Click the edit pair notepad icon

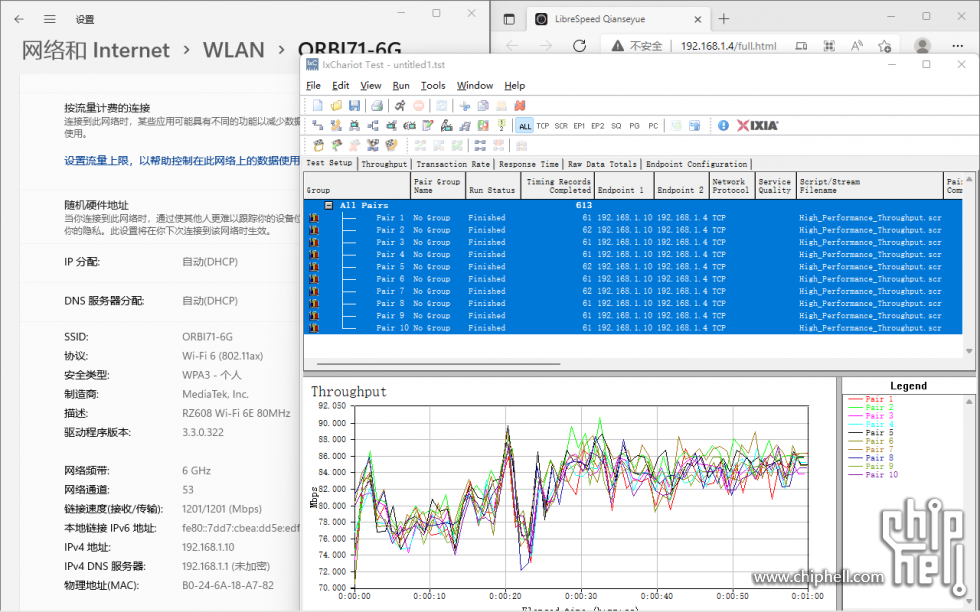[x=428, y=126]
